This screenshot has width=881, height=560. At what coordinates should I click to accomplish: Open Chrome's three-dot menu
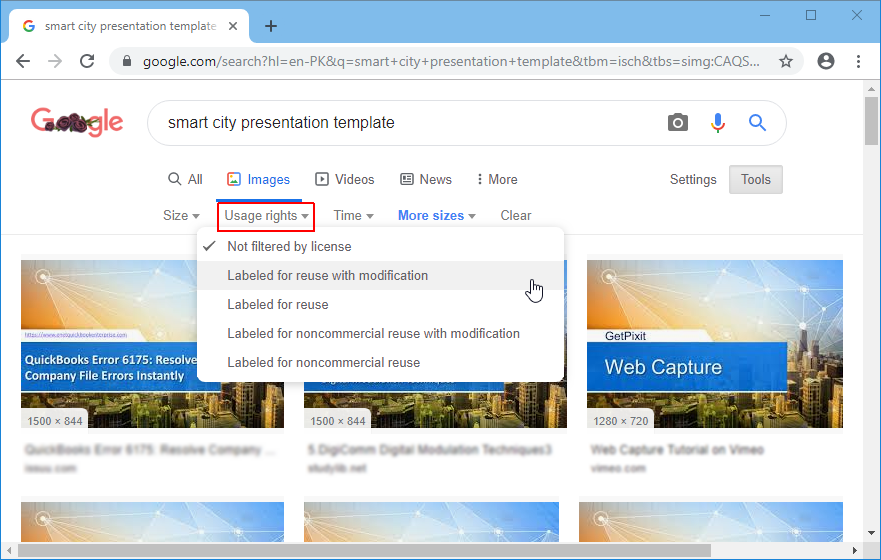(x=858, y=61)
